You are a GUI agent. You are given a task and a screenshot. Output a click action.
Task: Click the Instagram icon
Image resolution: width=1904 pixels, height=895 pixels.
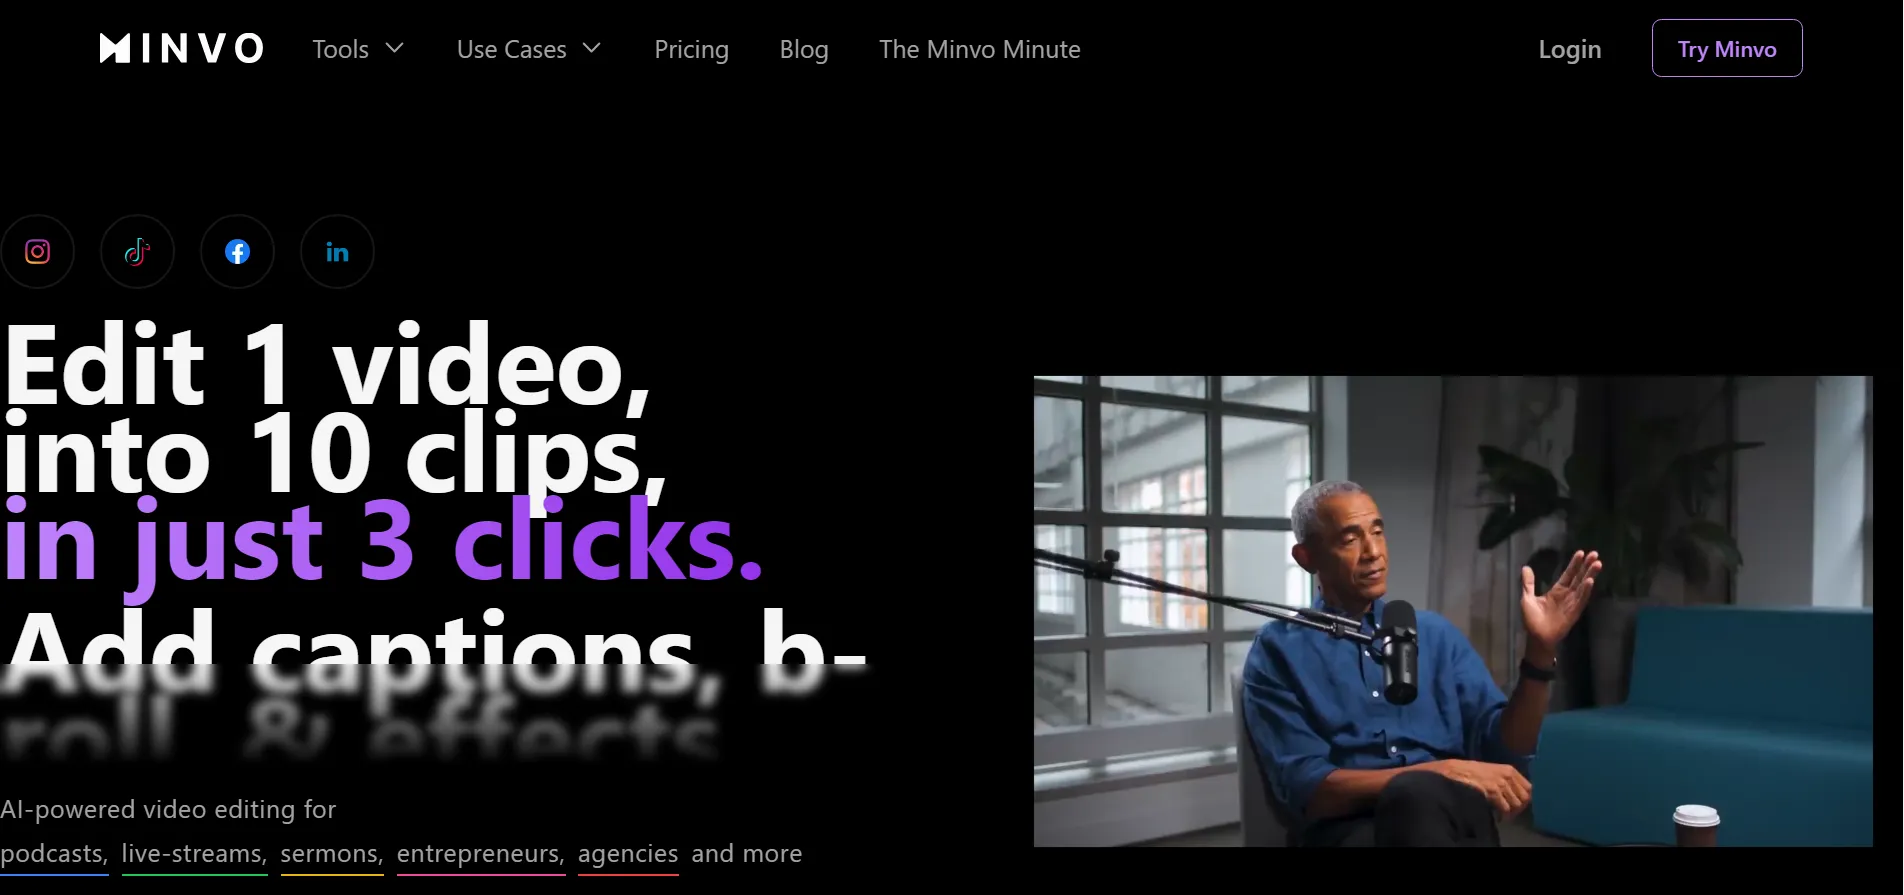(x=37, y=252)
